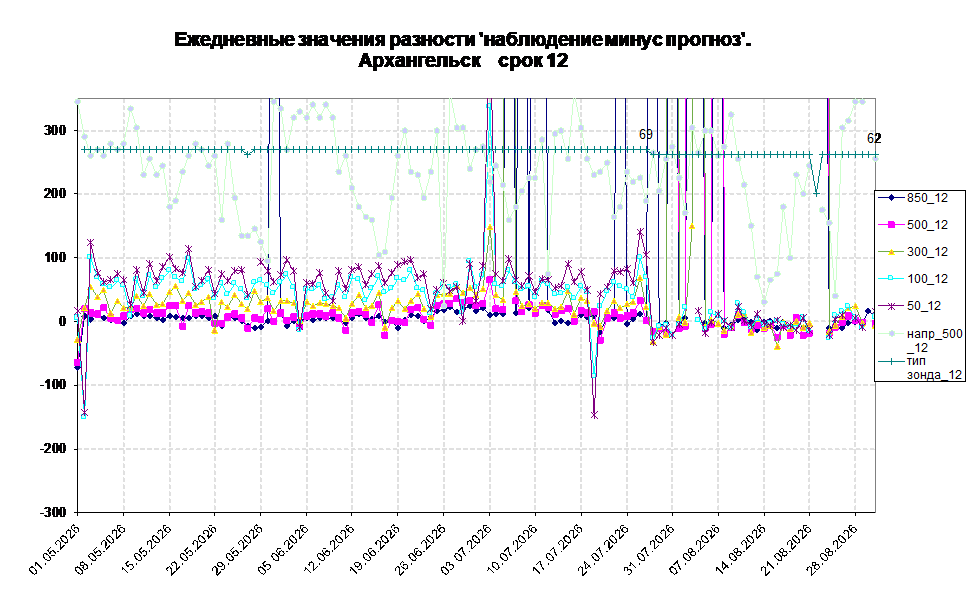976x599 pixels.
Task: Click the 01.05.2026 date axis label
Action: 55,550
